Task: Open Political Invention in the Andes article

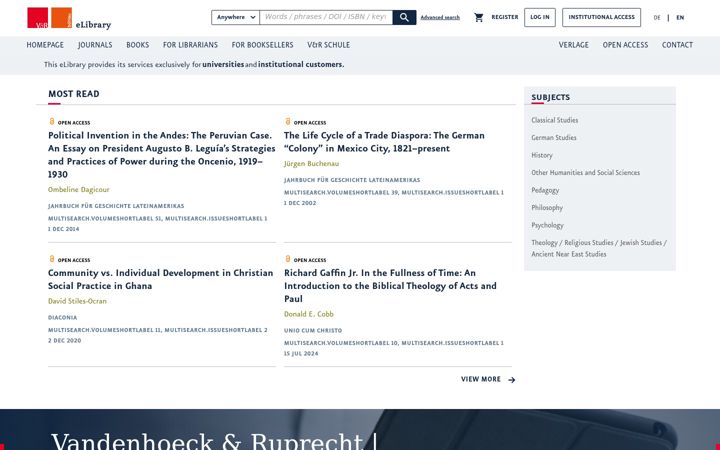Action: pos(162,155)
